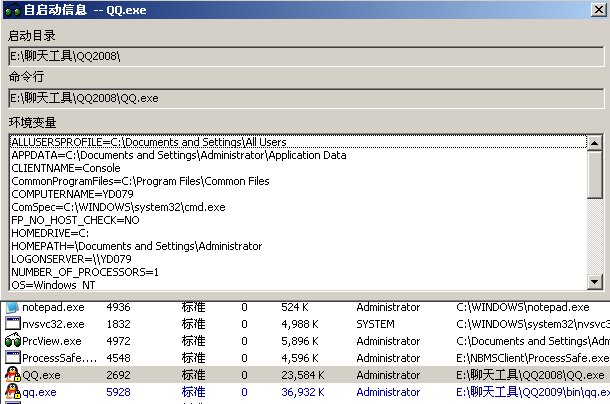Click the ProcessSafe.exe window icon

(12, 358)
